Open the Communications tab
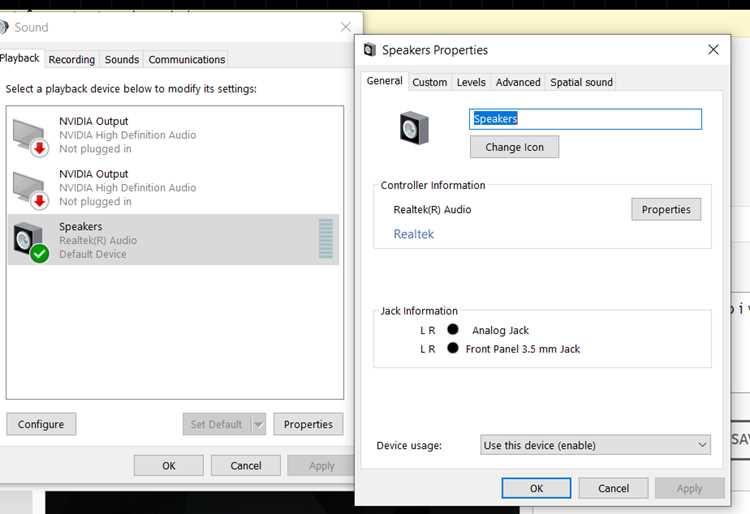 [187, 60]
